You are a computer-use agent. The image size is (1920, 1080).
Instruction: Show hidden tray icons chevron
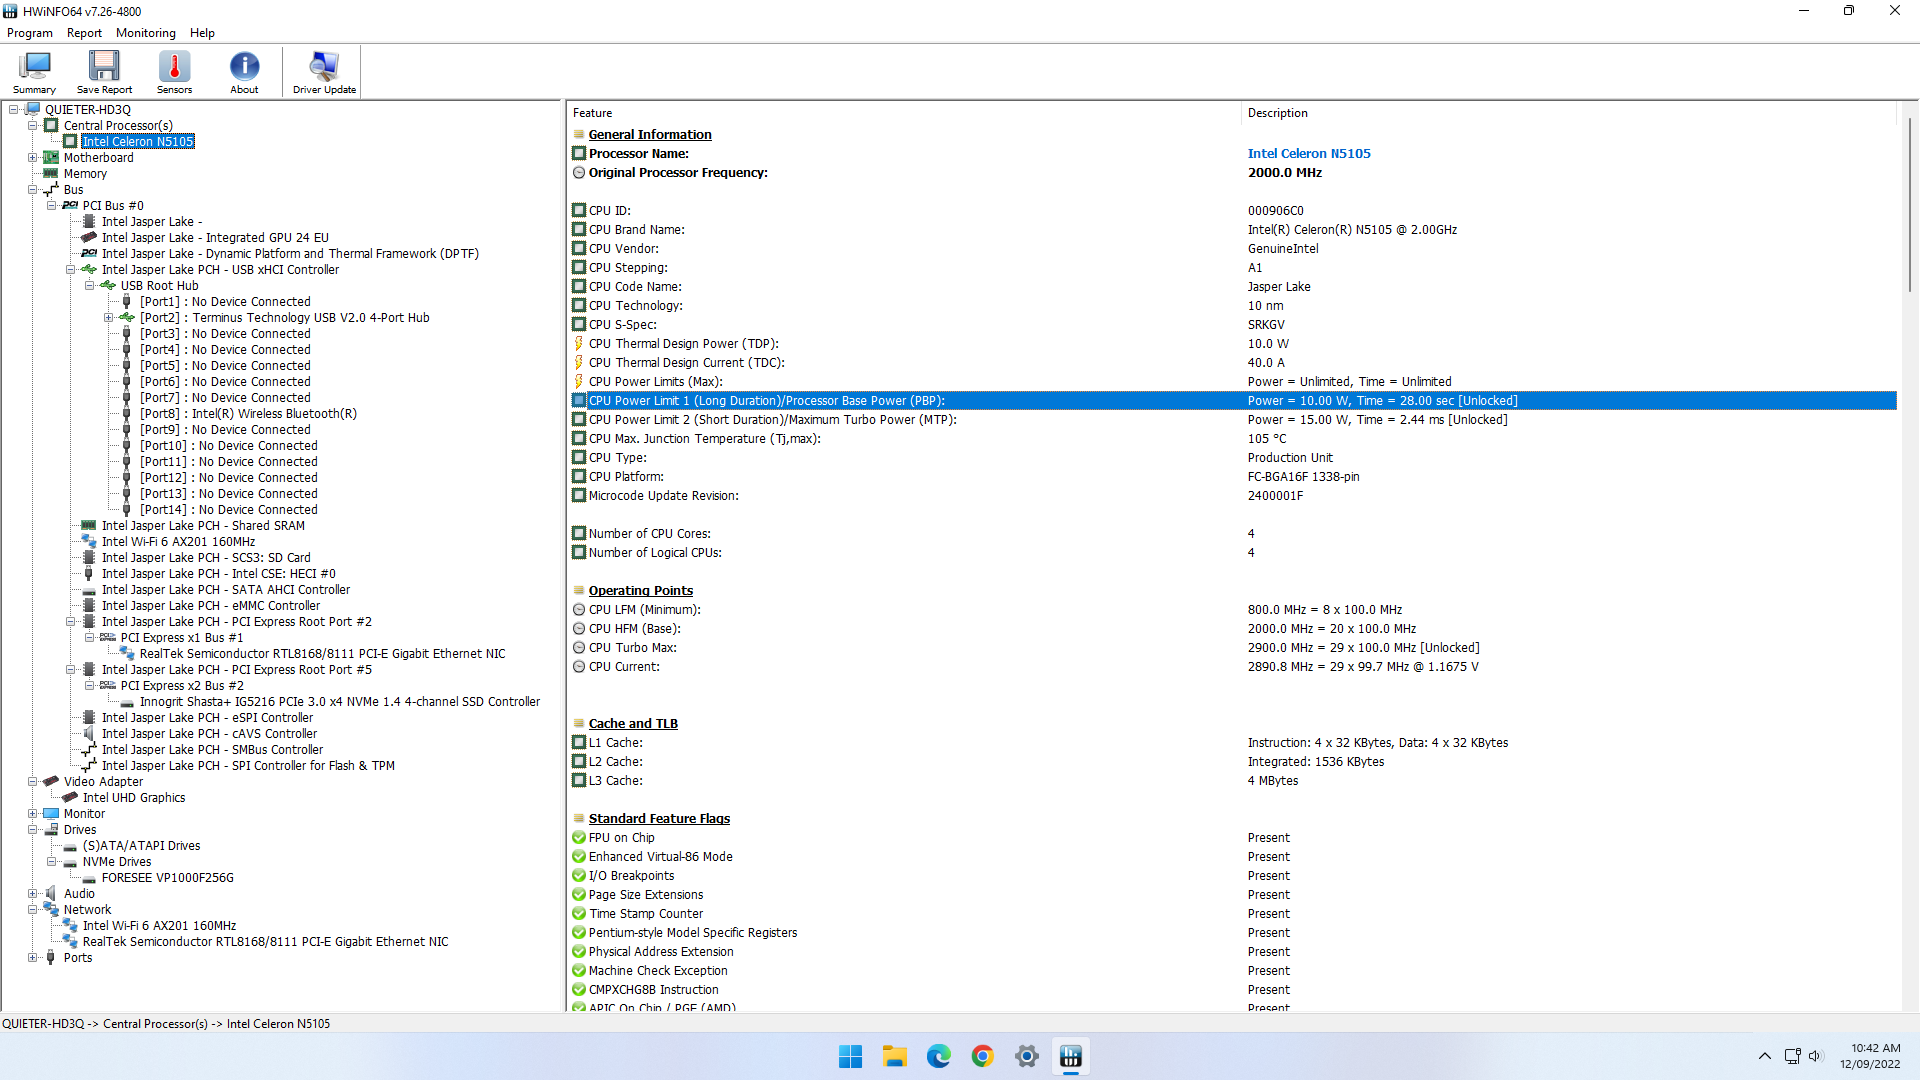(x=1765, y=1056)
